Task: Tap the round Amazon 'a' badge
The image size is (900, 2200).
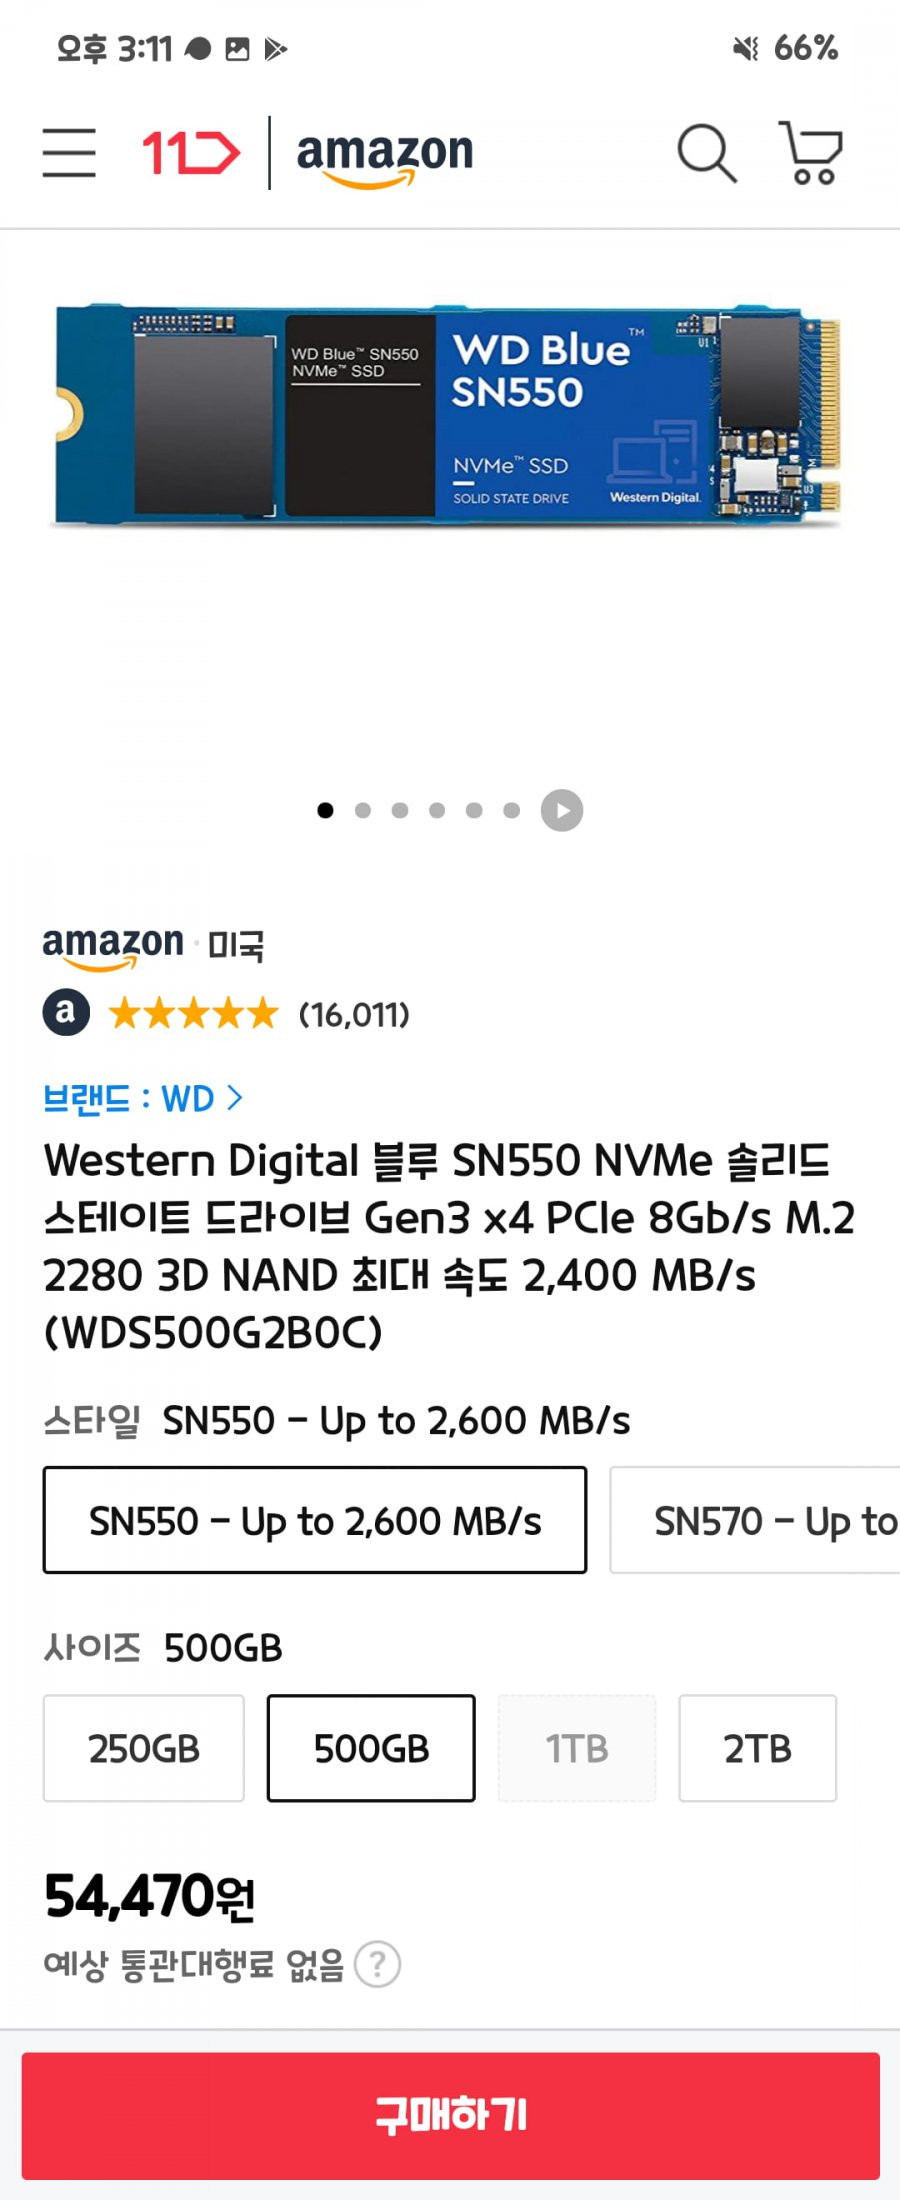Action: click(x=66, y=1013)
